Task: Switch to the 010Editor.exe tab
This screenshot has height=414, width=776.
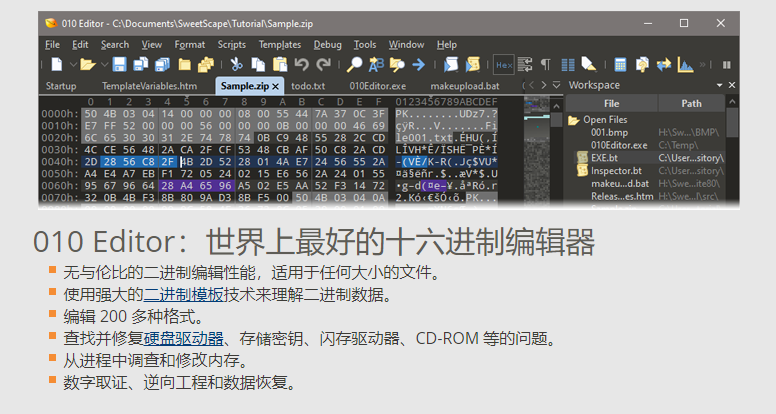Action: (378, 86)
